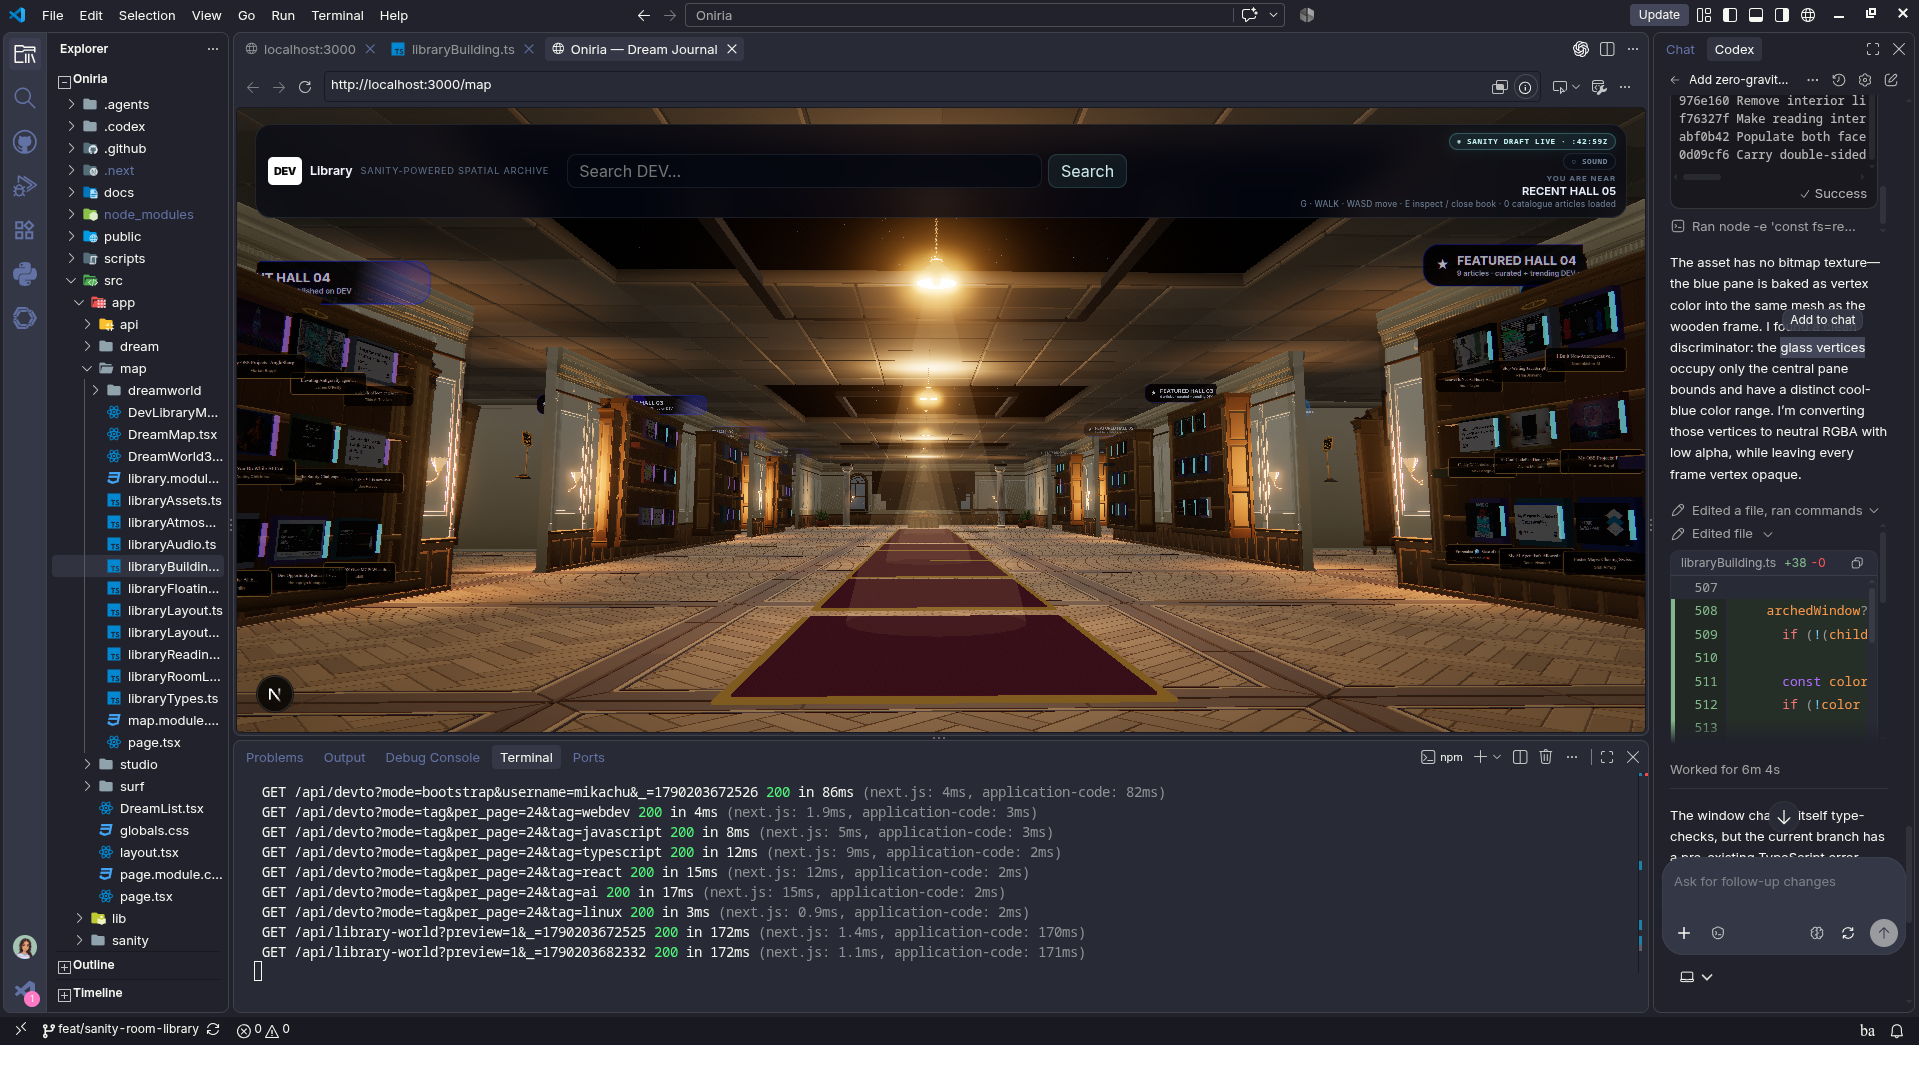The width and height of the screenshot is (1919, 1081).
Task: Focus the Search DEV input field
Action: [804, 171]
